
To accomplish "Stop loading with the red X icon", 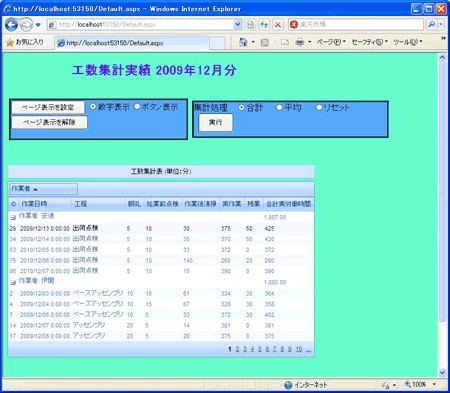I will (x=278, y=24).
